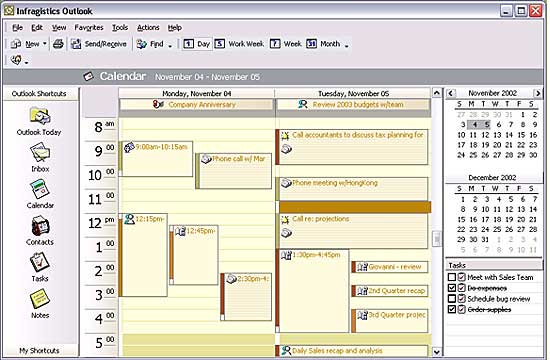Open the File menu

tap(17, 28)
